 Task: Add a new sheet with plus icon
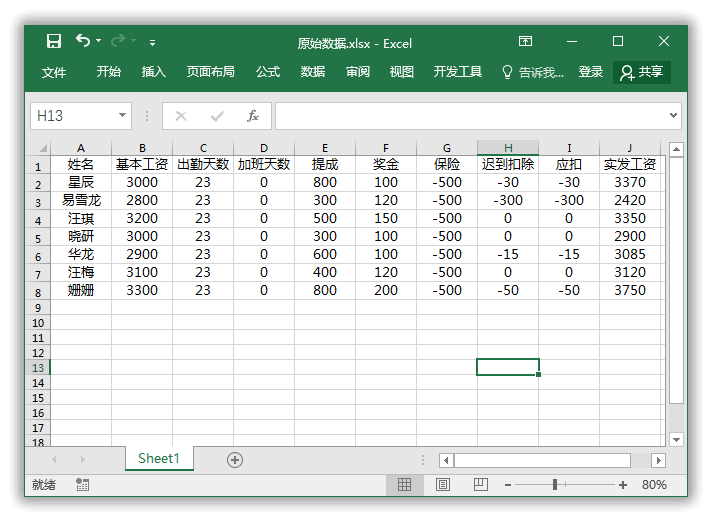[235, 460]
